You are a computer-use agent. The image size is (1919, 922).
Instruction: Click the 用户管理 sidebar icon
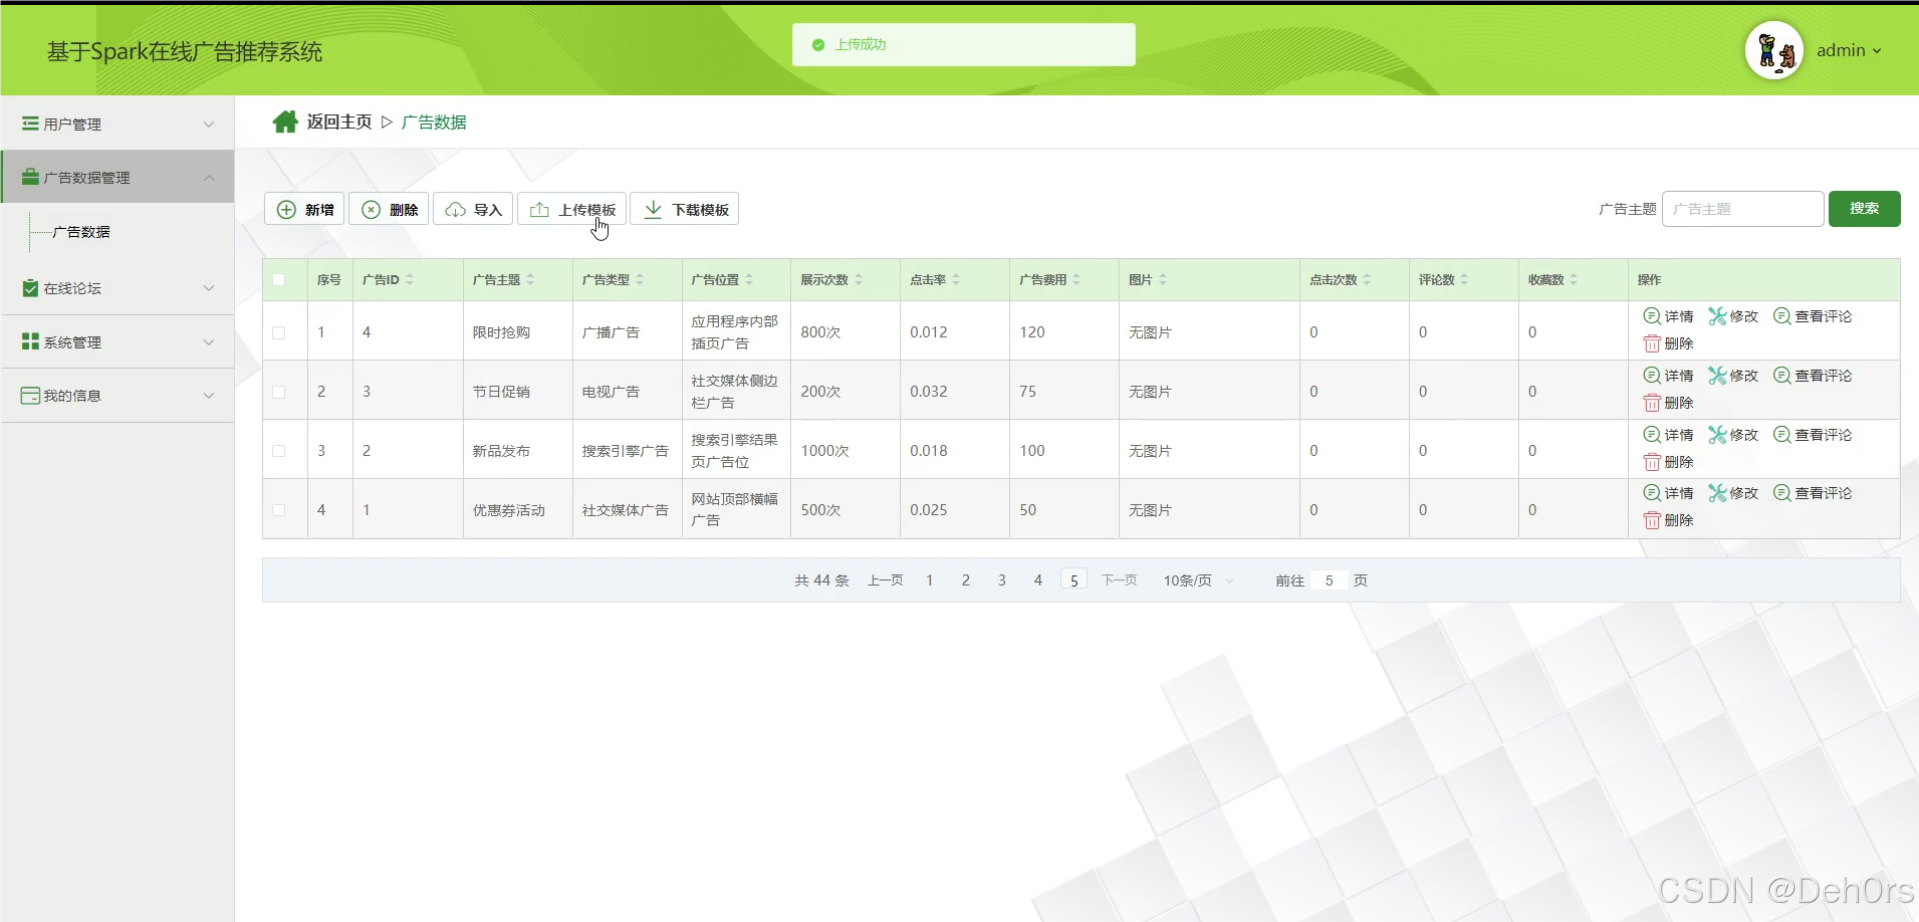click(x=28, y=122)
